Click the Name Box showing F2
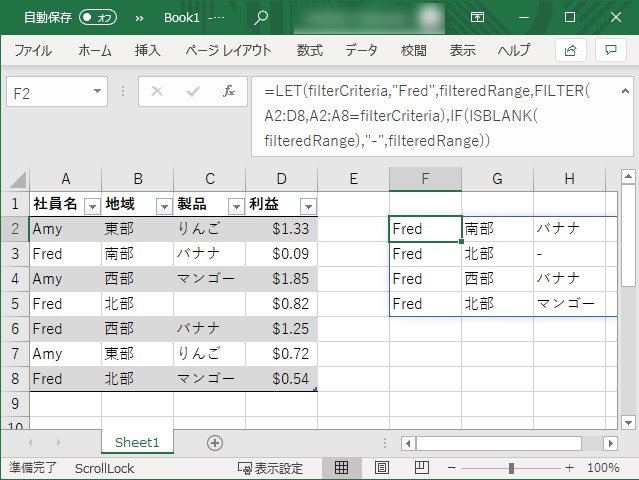The image size is (639, 480). click(49, 92)
